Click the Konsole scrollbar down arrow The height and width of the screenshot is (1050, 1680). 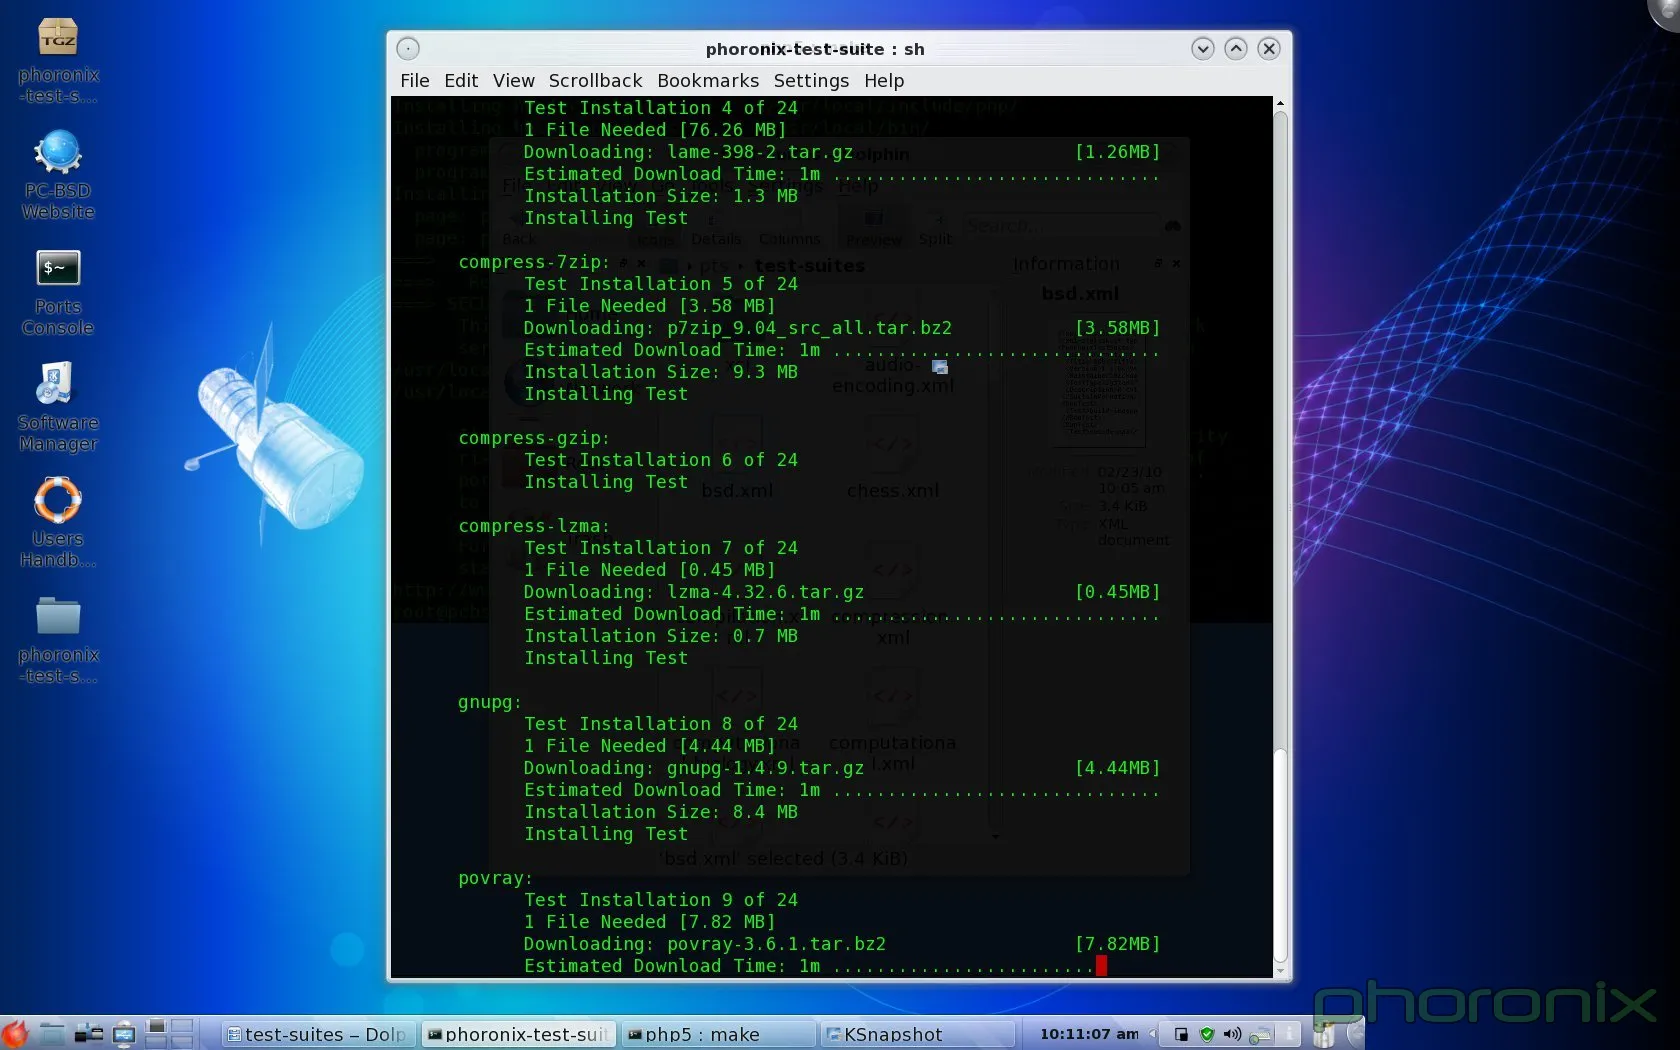1280,970
